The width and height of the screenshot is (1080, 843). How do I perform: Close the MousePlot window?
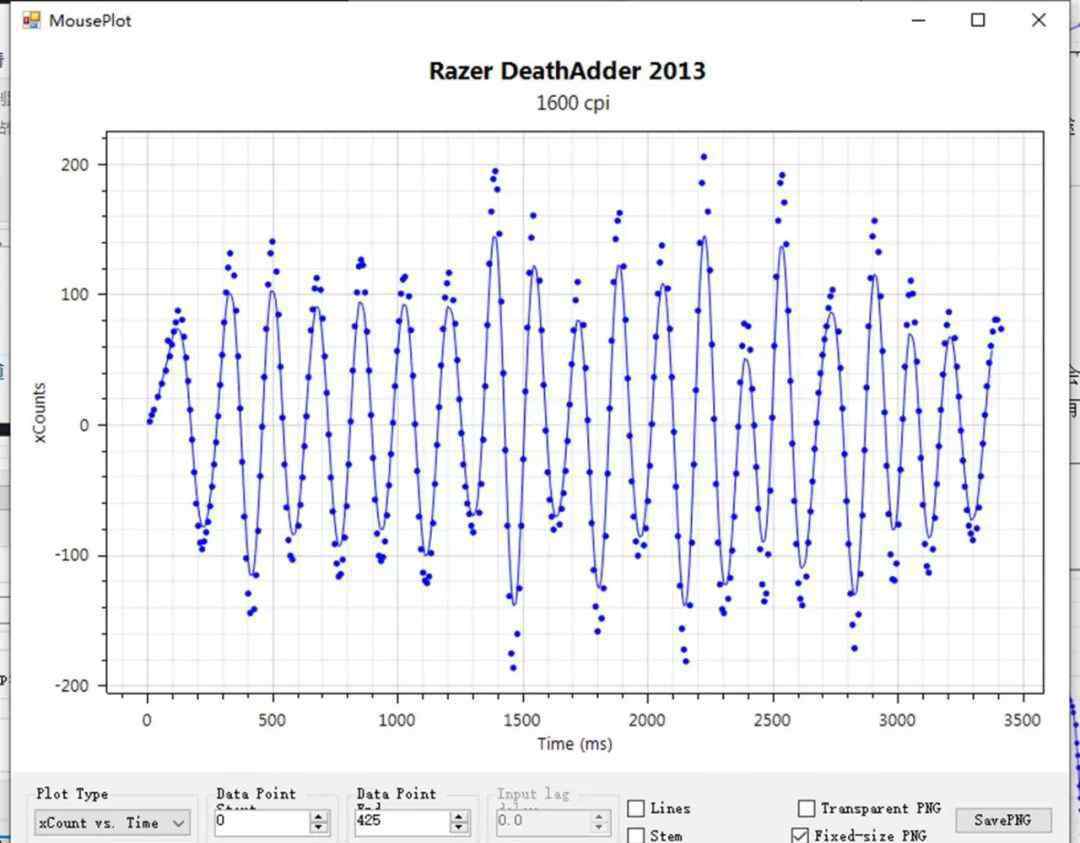tap(1039, 20)
